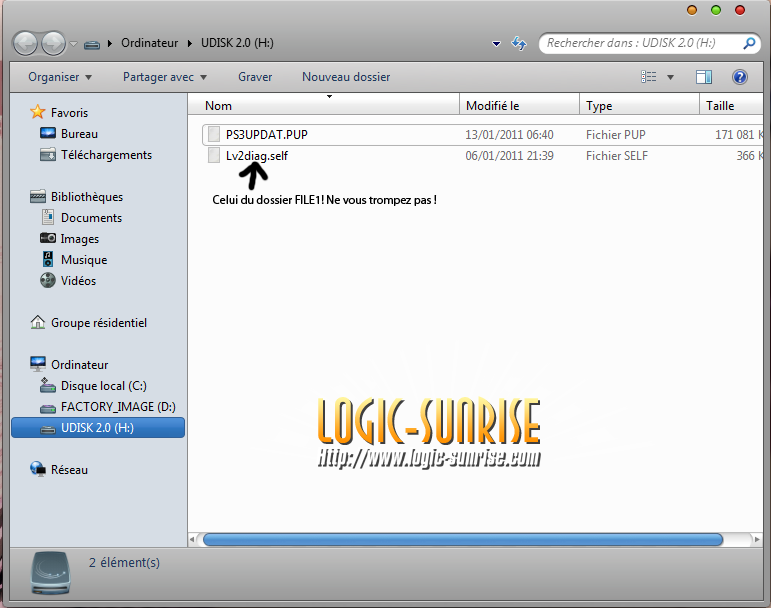This screenshot has width=771, height=608.
Task: Click the refresh icon beside address bar
Action: click(519, 44)
